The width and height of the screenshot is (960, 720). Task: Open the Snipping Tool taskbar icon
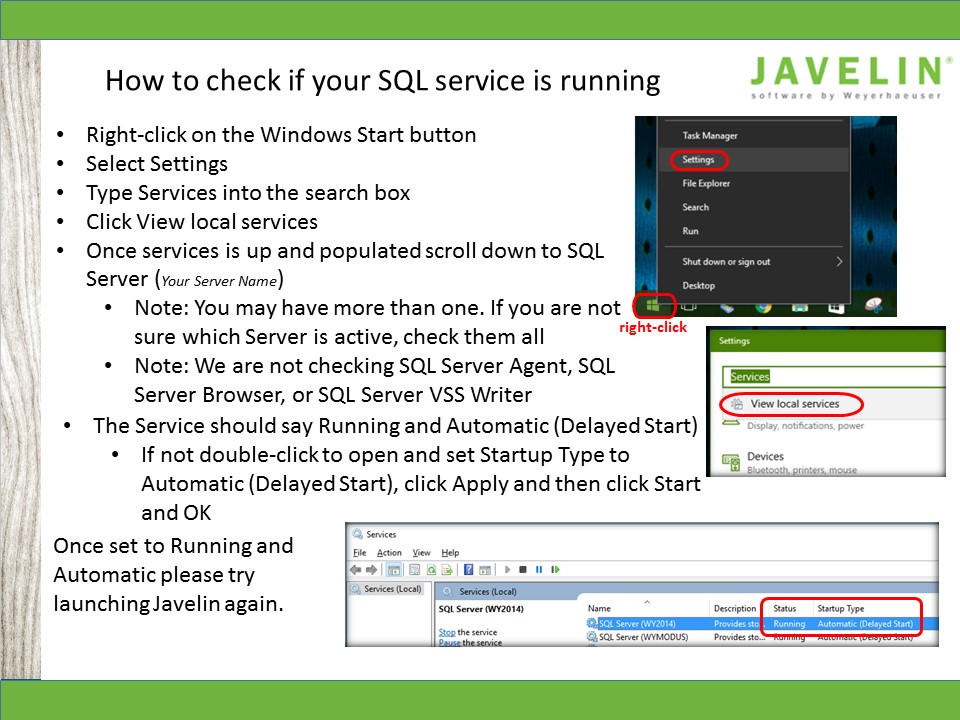click(x=870, y=305)
